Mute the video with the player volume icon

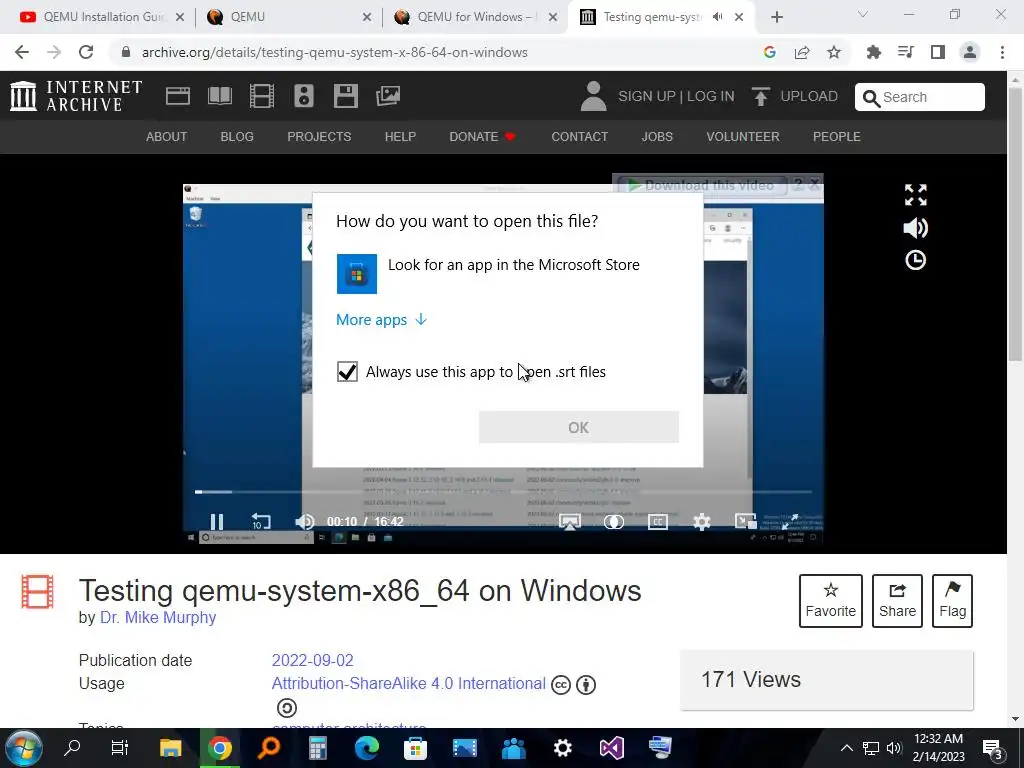coord(304,521)
